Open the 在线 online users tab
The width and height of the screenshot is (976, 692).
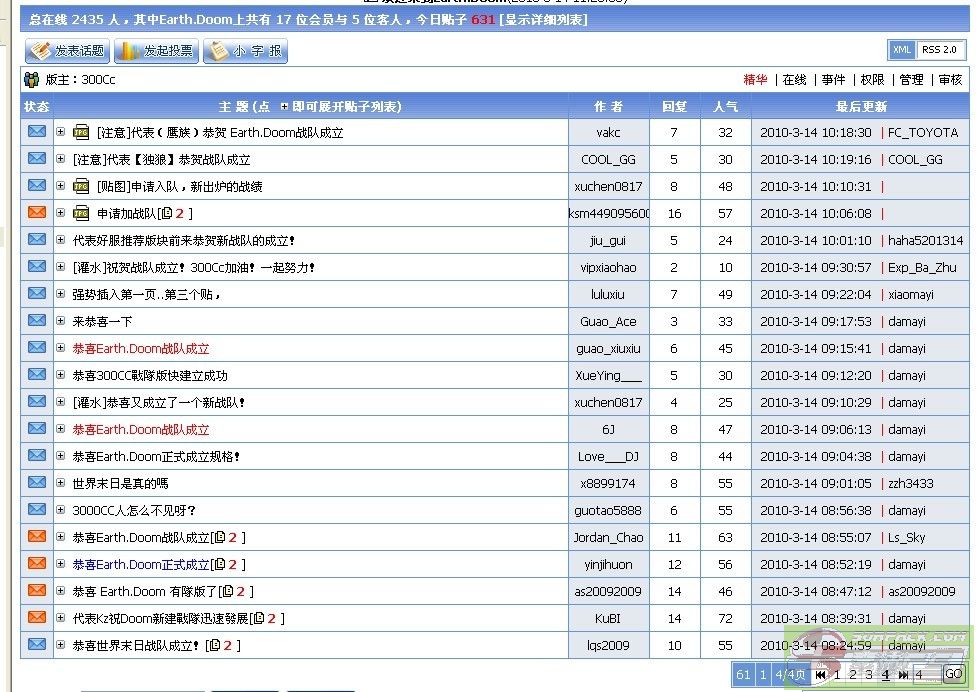pos(794,80)
